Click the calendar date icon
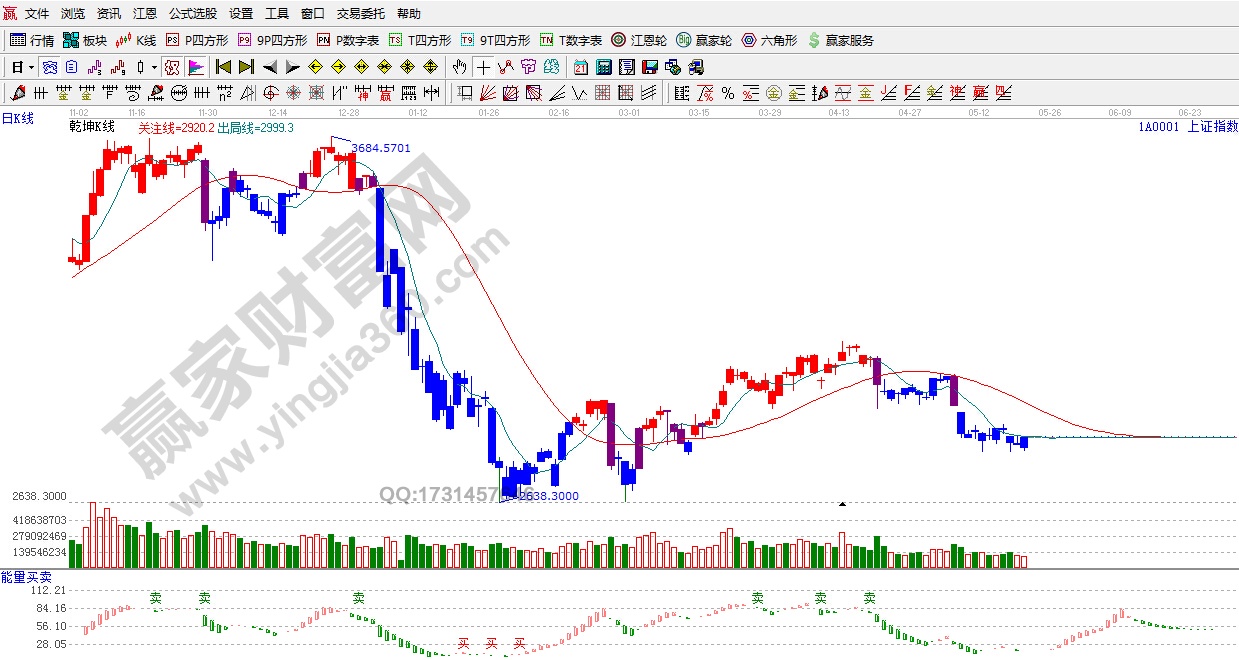This screenshot has width=1239, height=660. pos(581,67)
